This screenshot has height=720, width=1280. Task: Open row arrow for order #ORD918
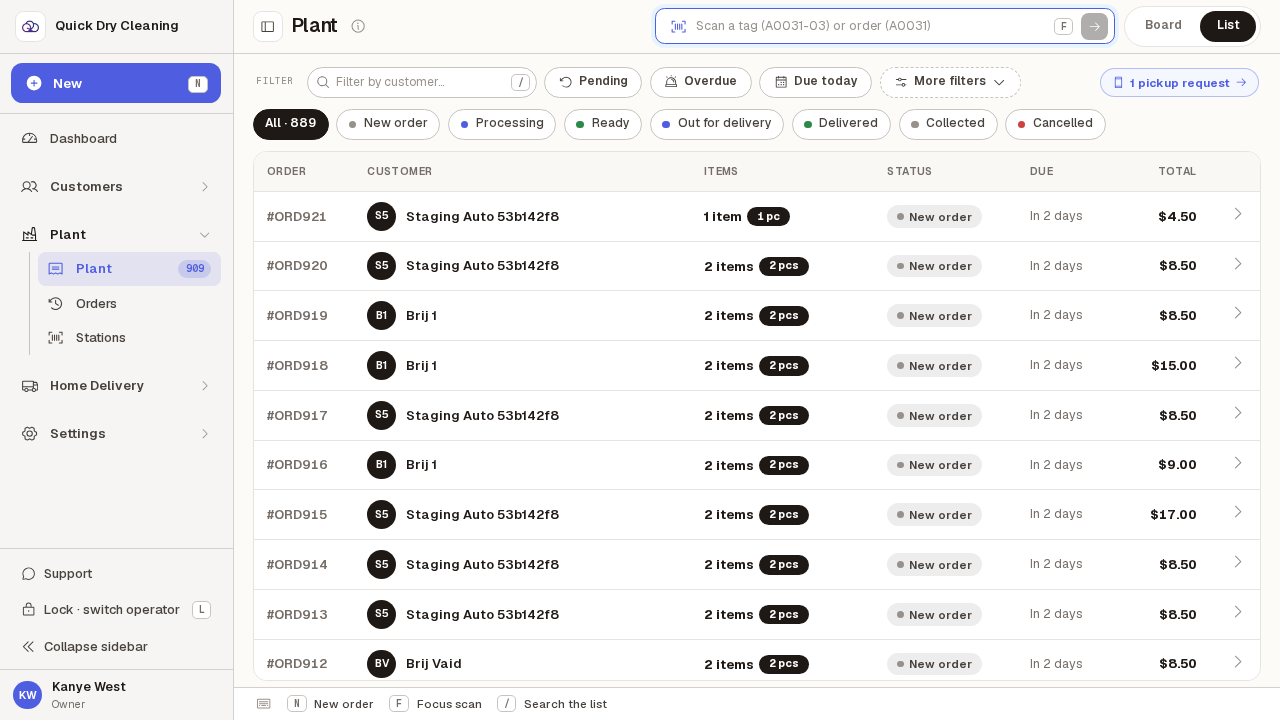tap(1238, 363)
